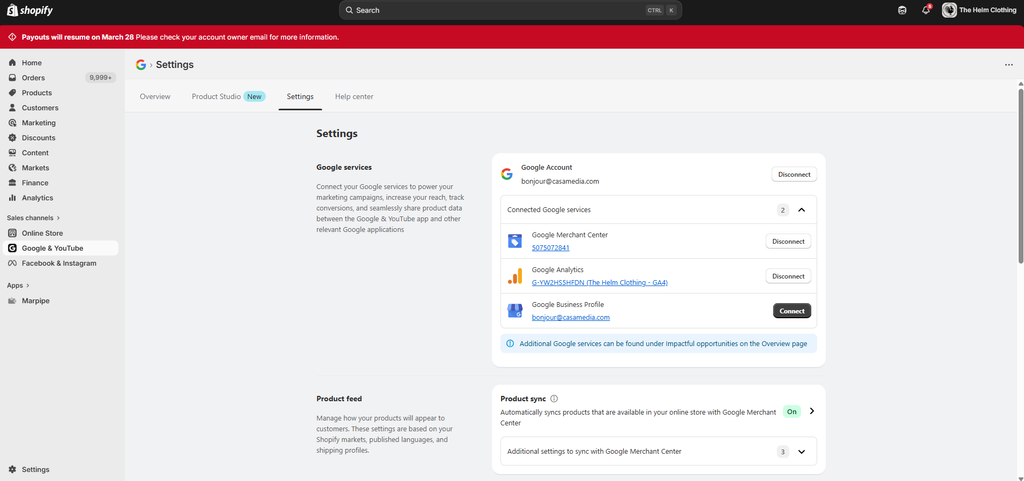Click the Markets globe icon
Screen dimensions: 1024x481
click(x=12, y=168)
